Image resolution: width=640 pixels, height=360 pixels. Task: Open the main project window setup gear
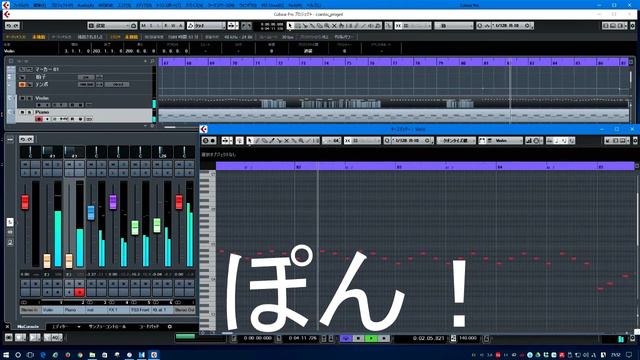tap(632, 26)
